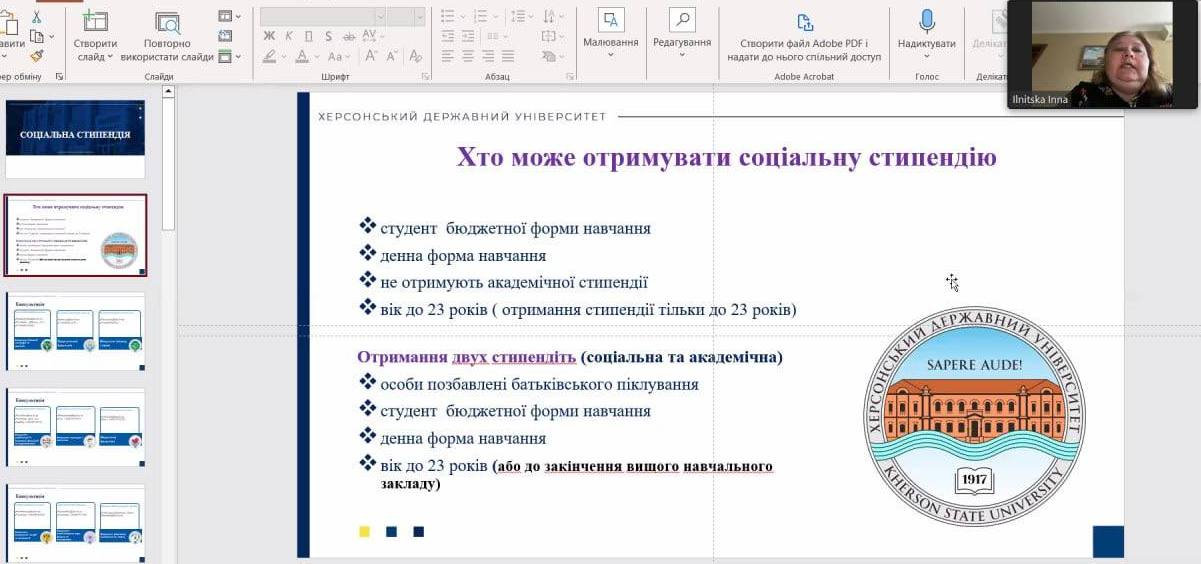Expand the Section dropdown arrow

point(238,57)
